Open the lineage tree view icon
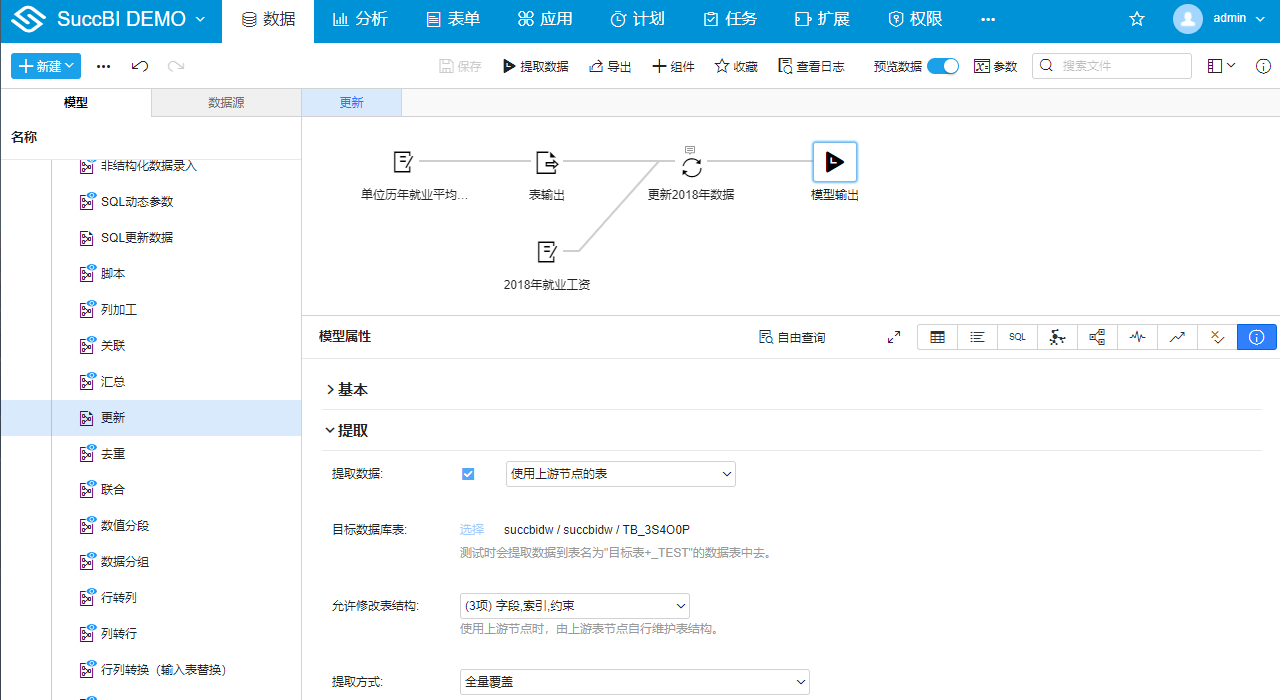The width and height of the screenshot is (1280, 700). click(x=1097, y=337)
